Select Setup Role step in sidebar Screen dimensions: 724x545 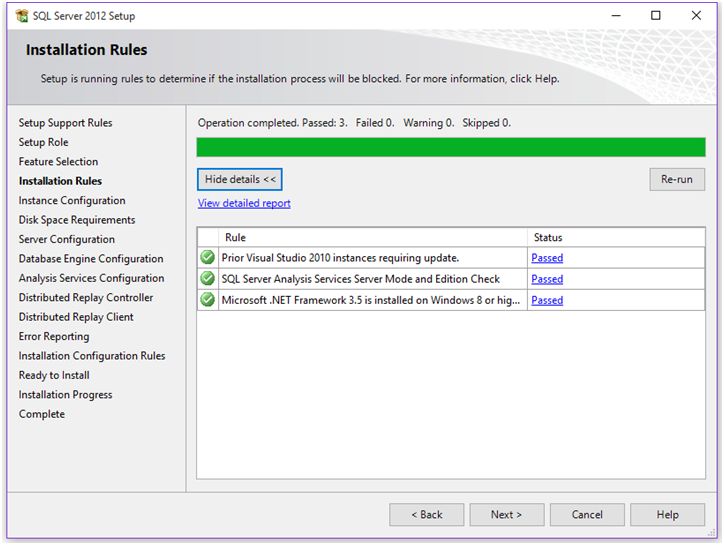43,142
